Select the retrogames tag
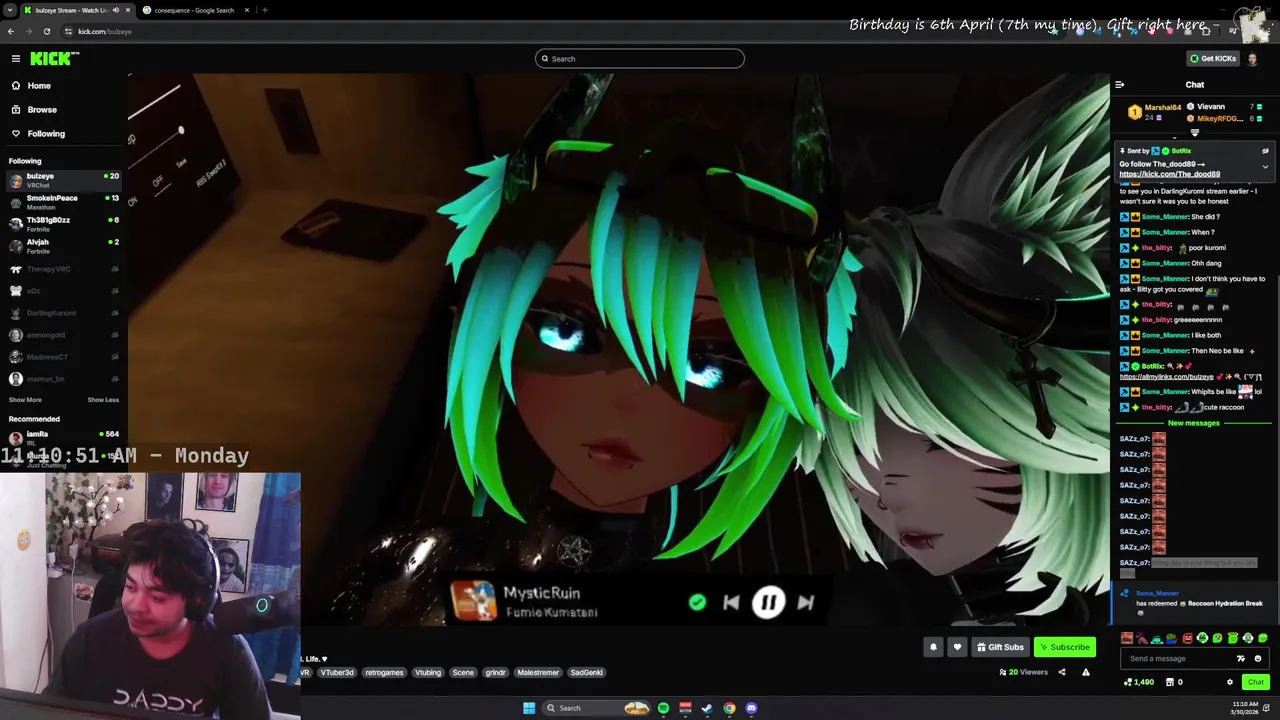The image size is (1280, 720). (x=384, y=673)
